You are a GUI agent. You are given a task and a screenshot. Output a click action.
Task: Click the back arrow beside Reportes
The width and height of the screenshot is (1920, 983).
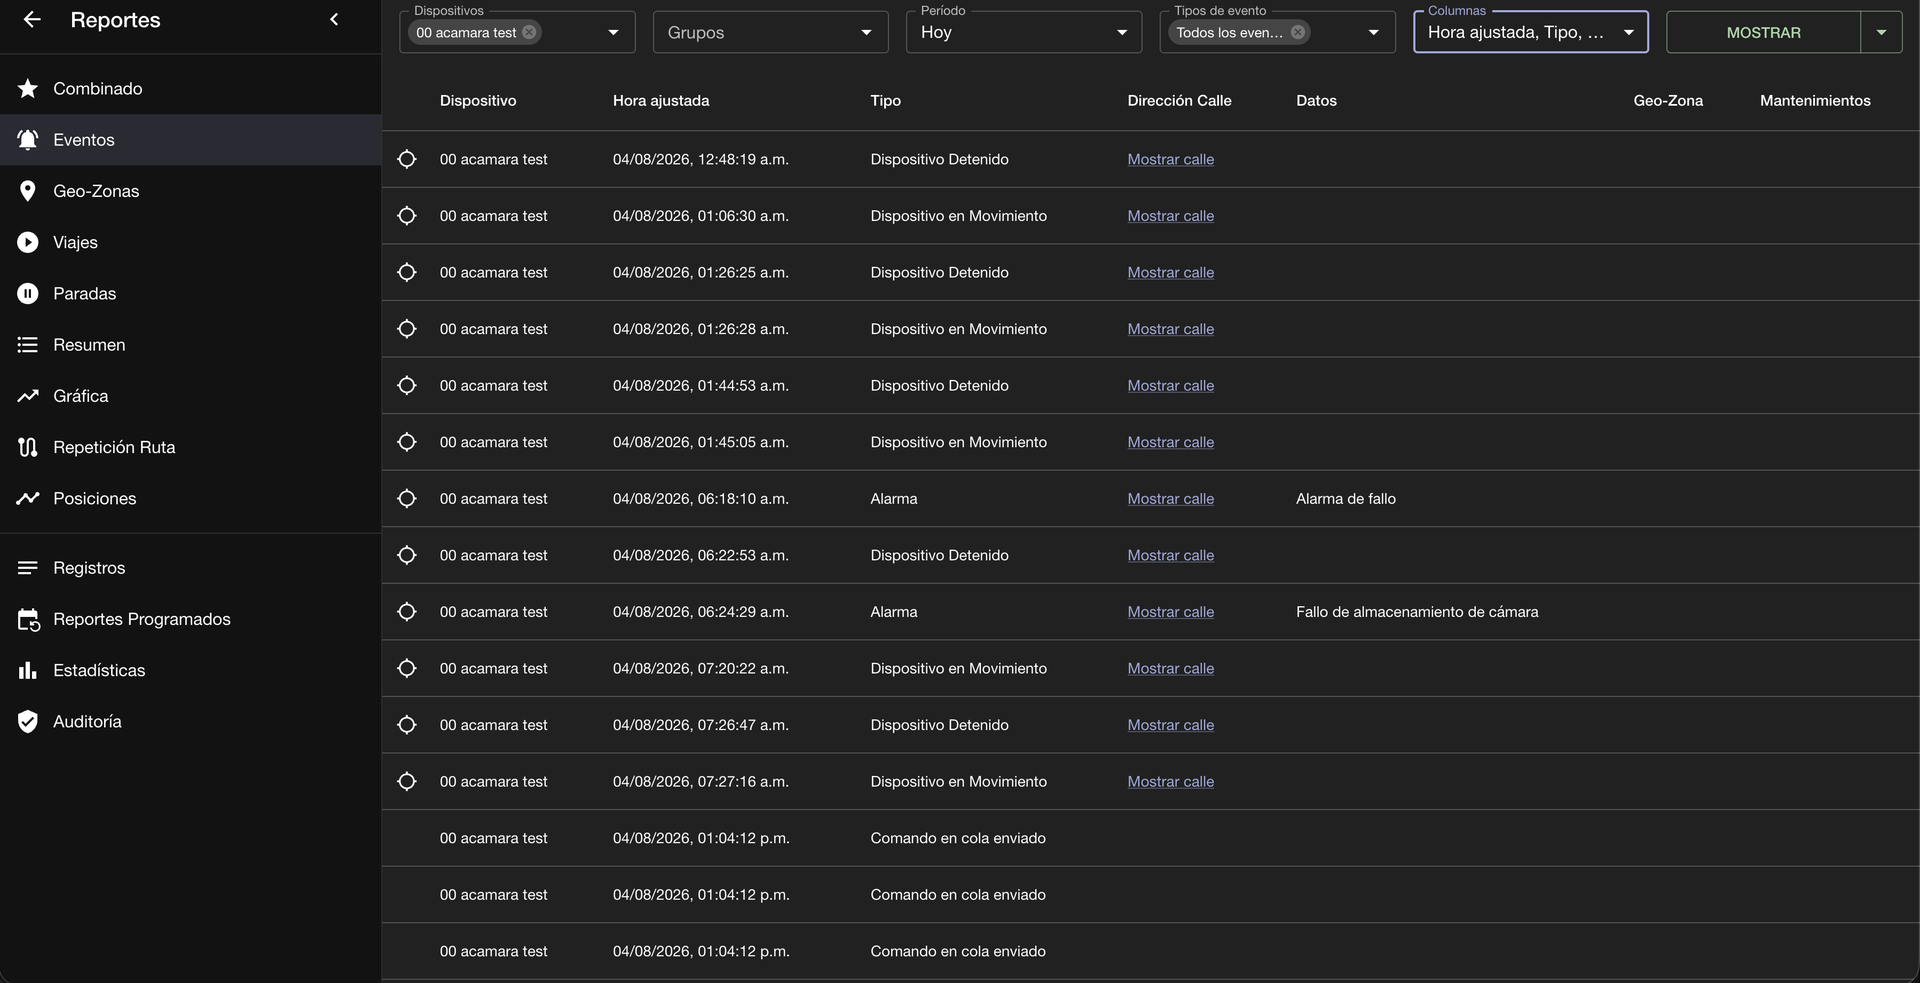click(32, 20)
